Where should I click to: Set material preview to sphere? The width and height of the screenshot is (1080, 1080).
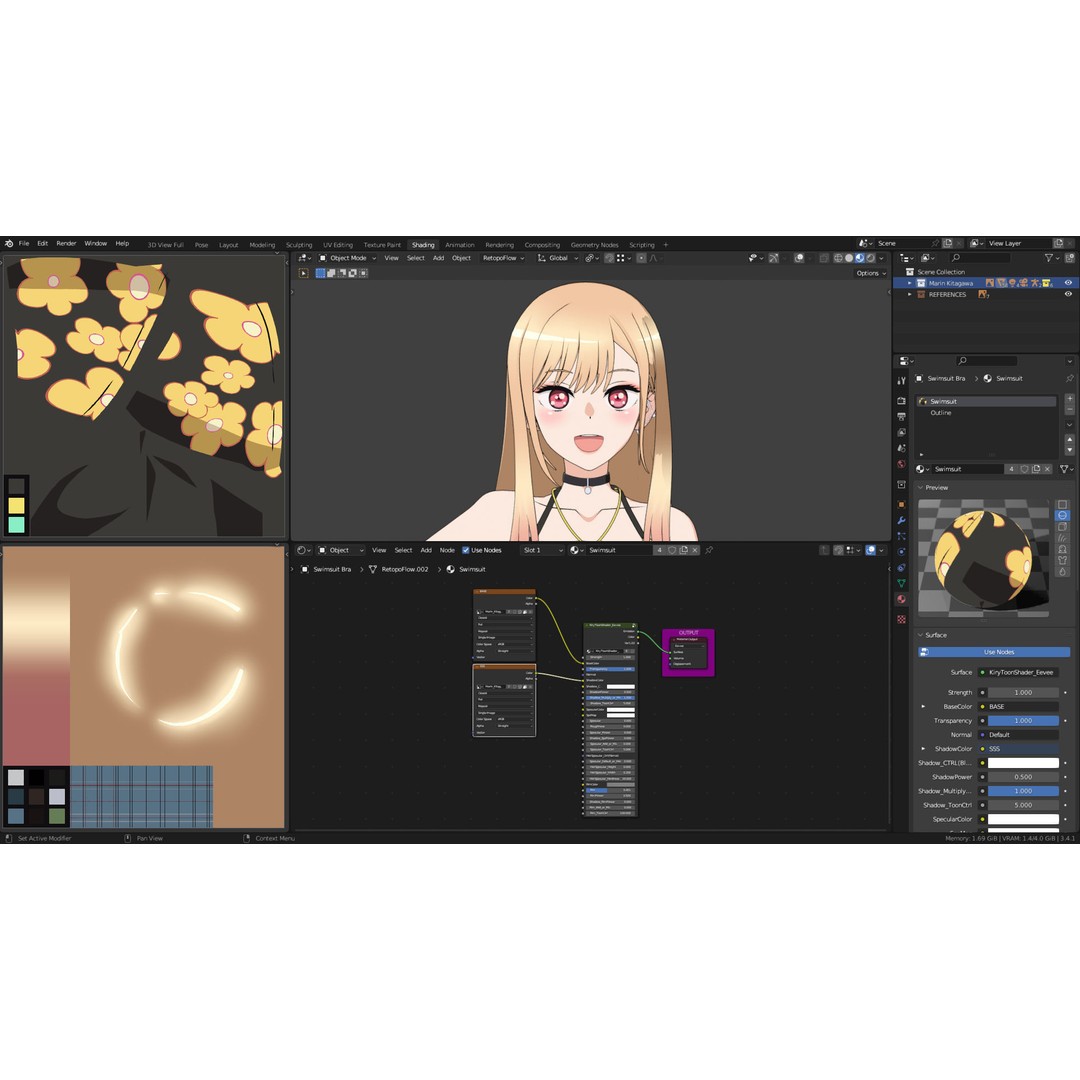[1063, 516]
